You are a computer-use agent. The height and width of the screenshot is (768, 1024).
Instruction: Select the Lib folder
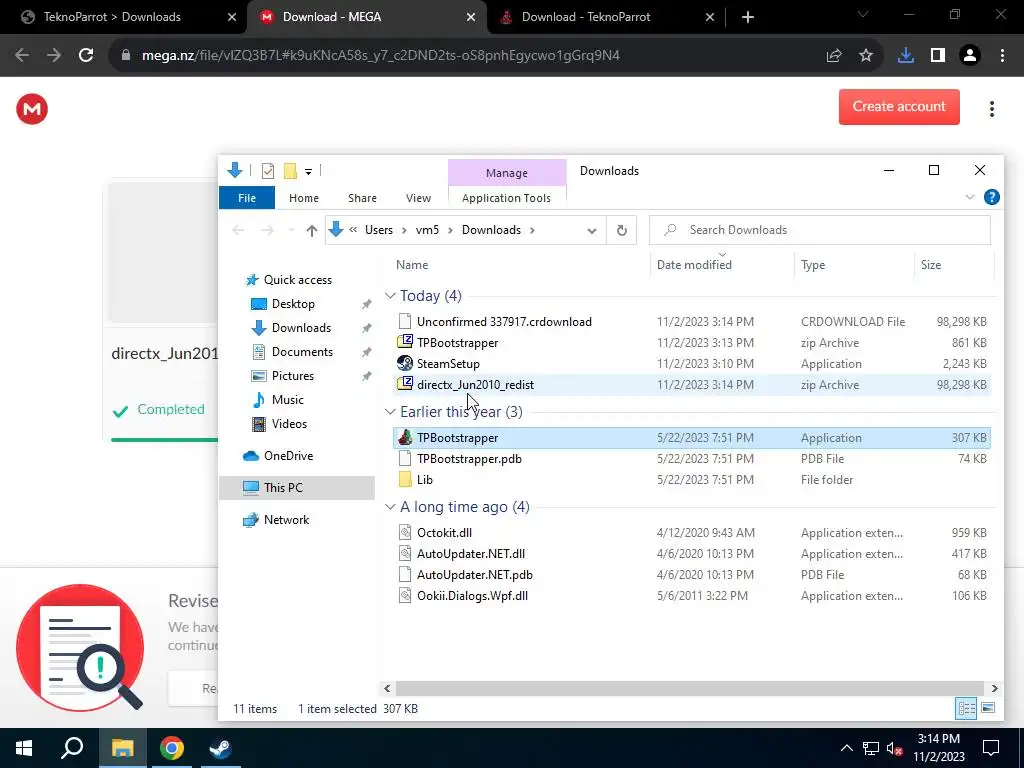coord(692,479)
